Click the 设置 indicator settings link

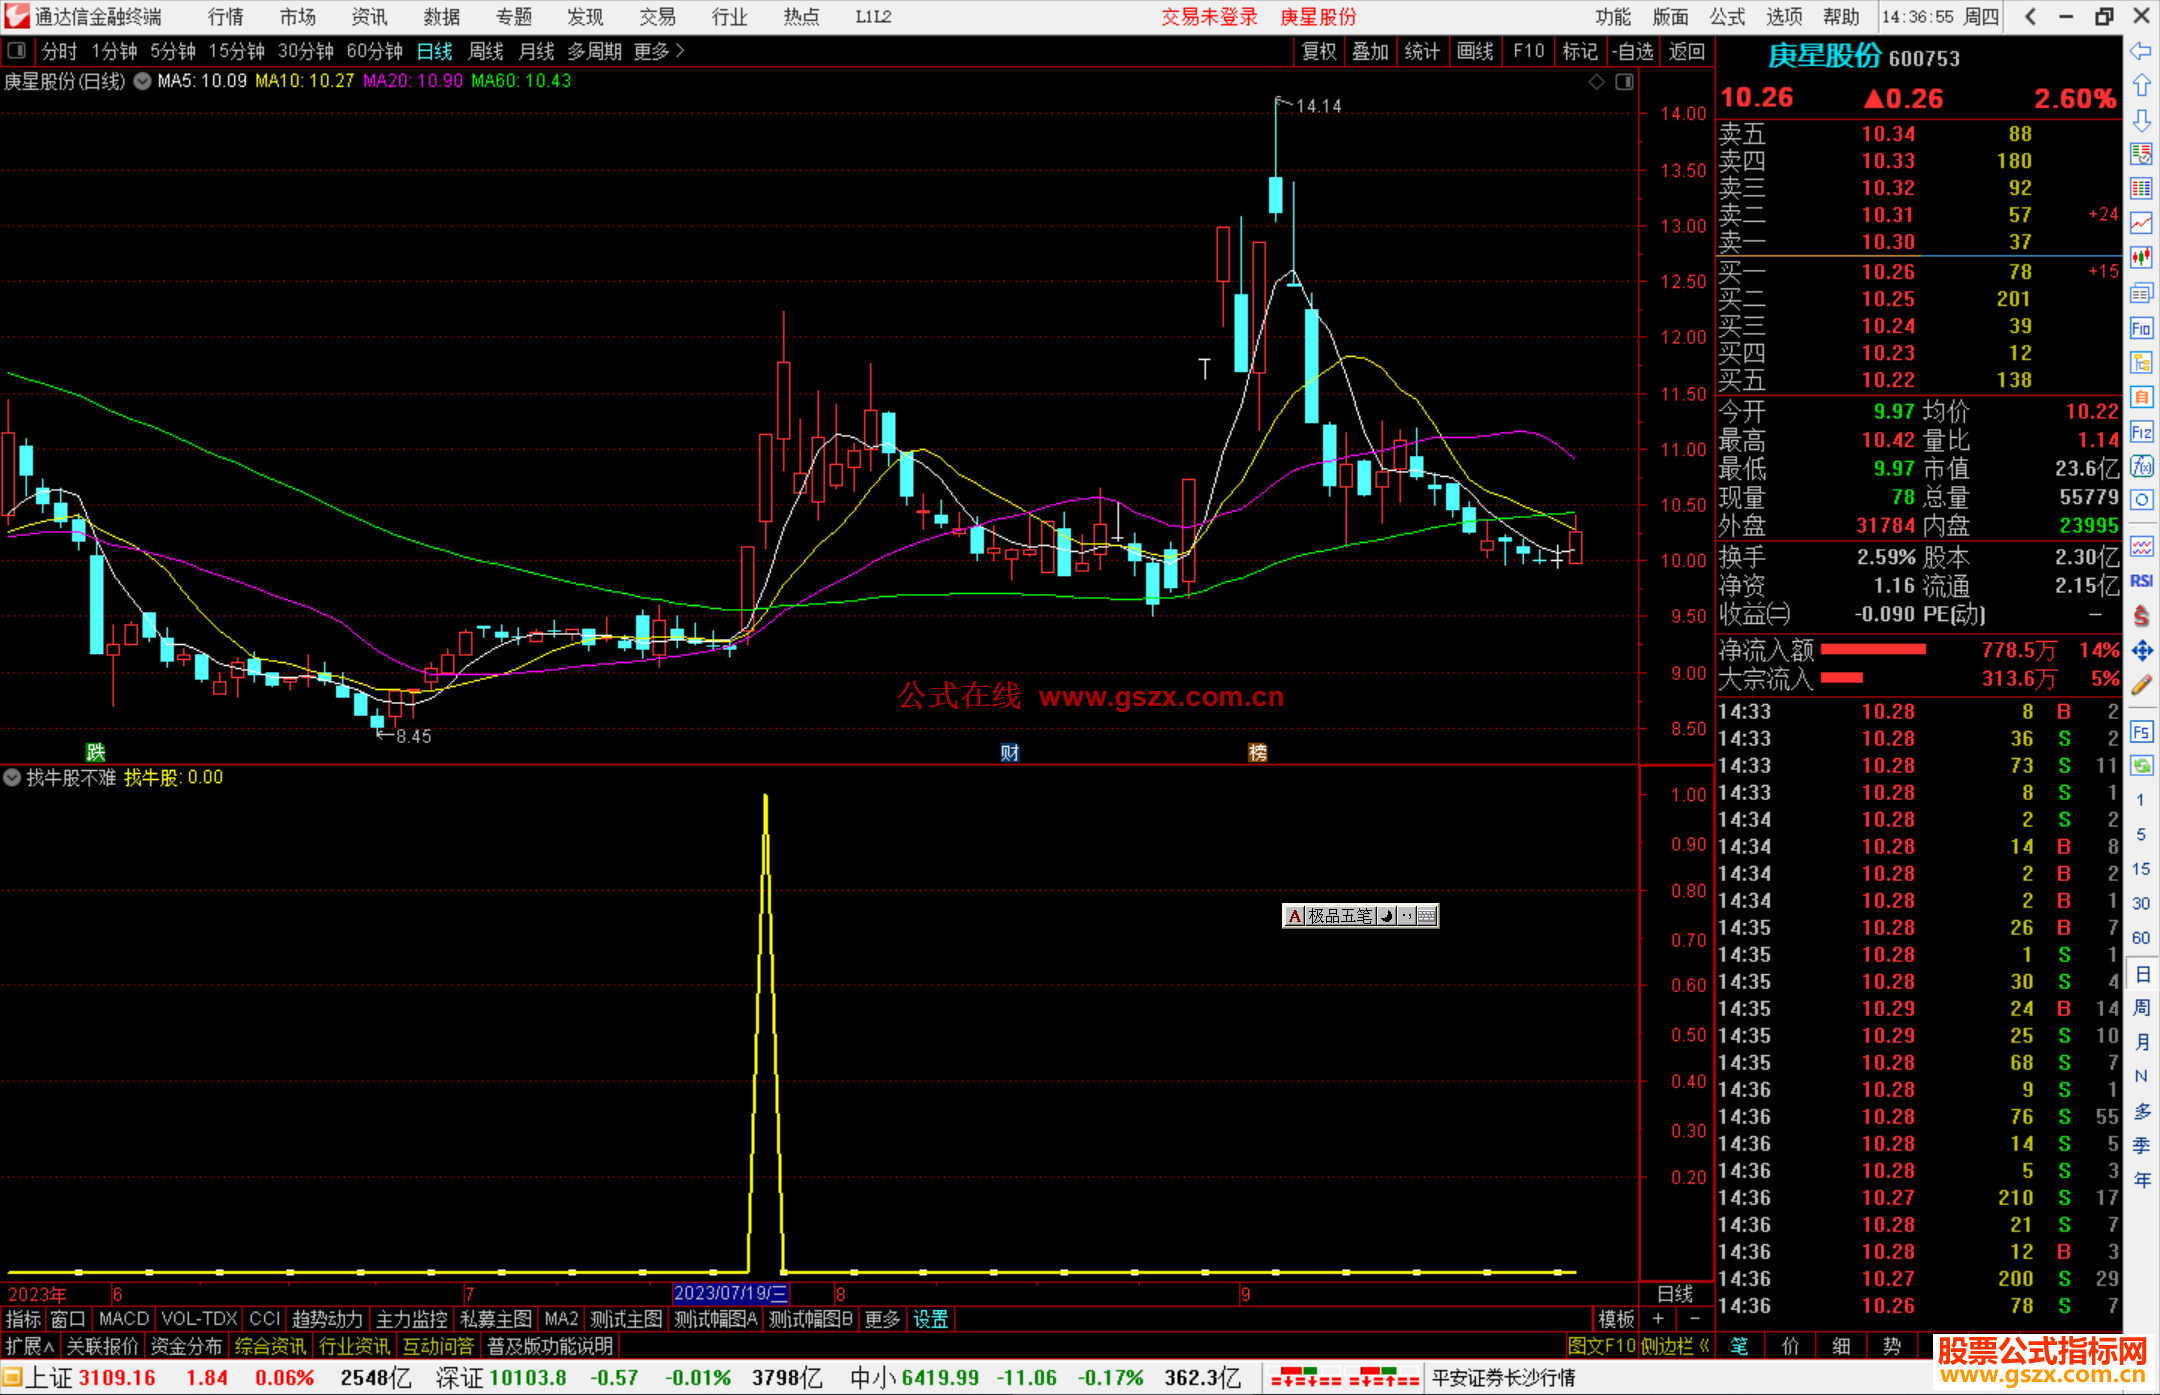pyautogui.click(x=930, y=1319)
